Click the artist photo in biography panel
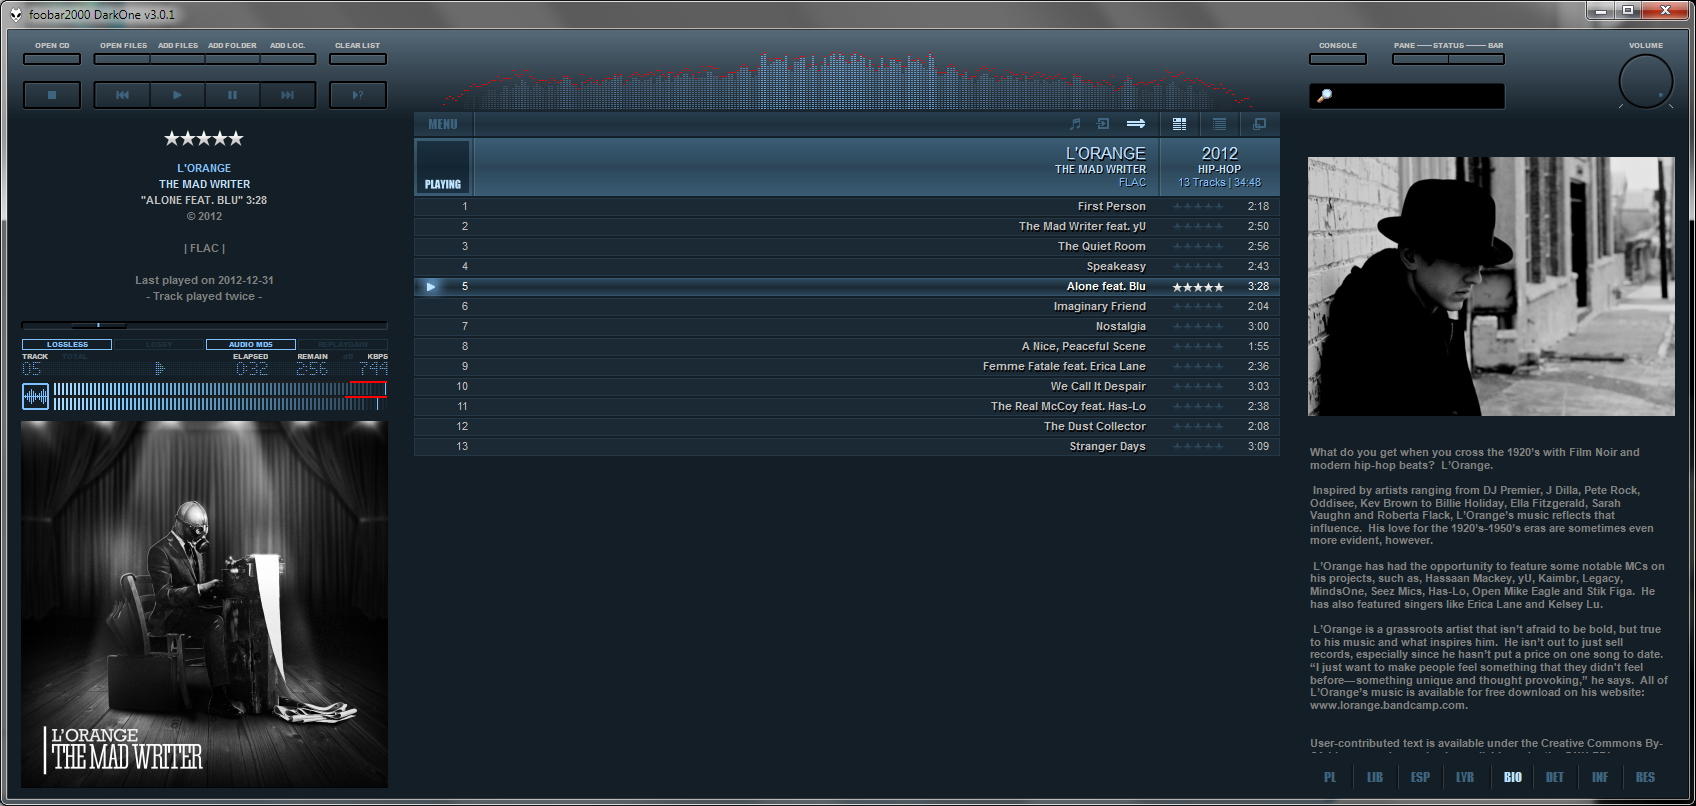The image size is (1696, 806). pos(1491,286)
